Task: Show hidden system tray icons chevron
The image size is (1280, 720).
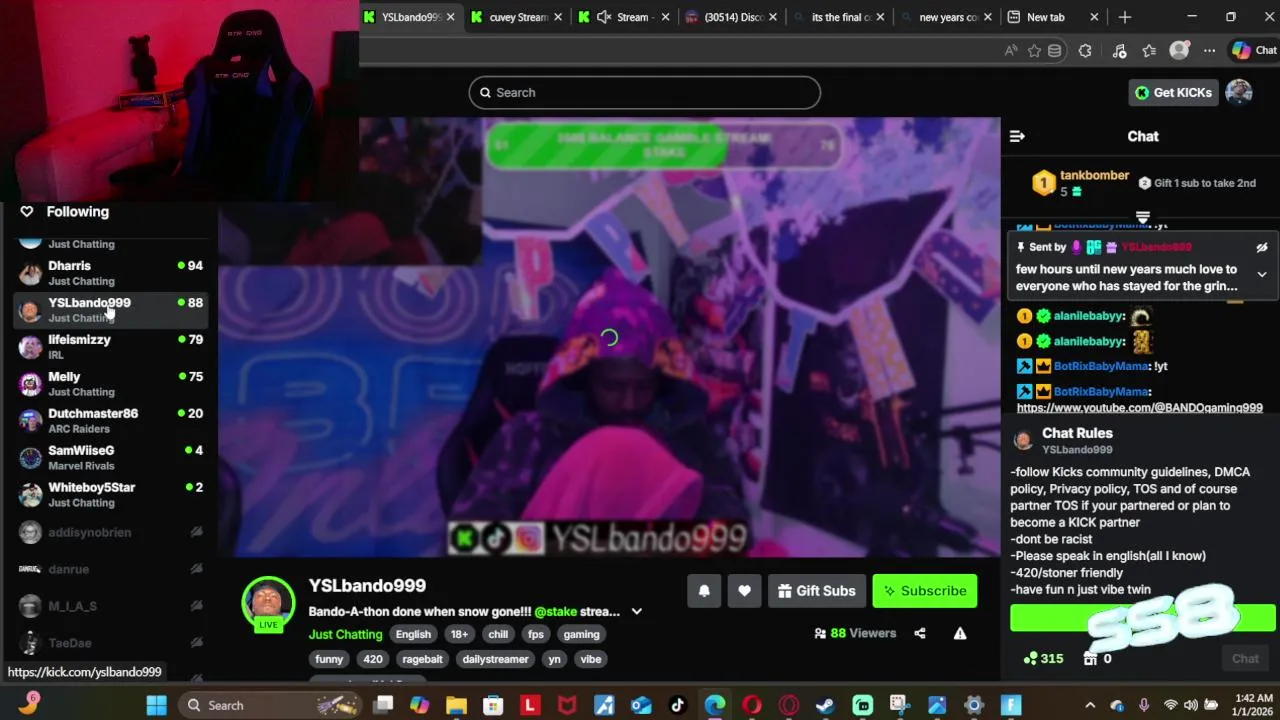Action: click(1090, 705)
